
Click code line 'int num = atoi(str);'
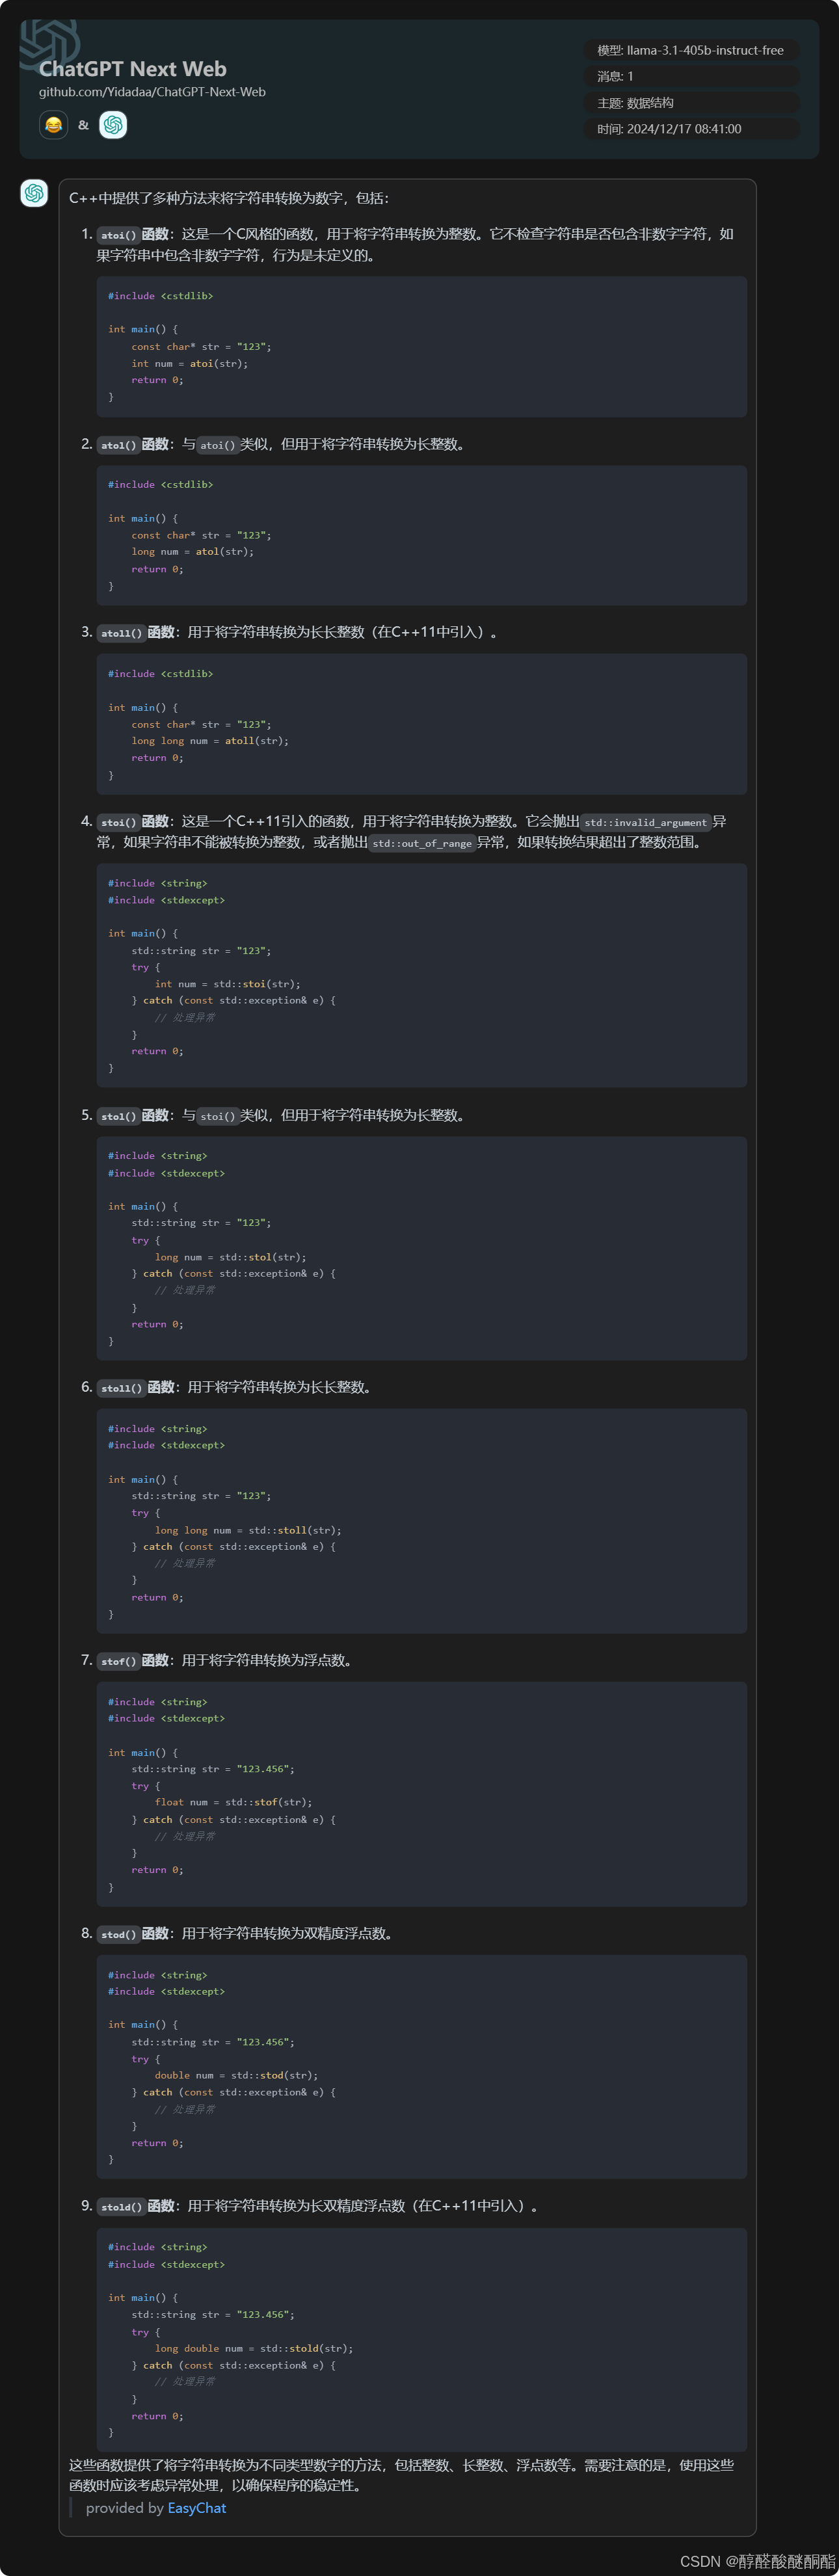pyautogui.click(x=189, y=363)
